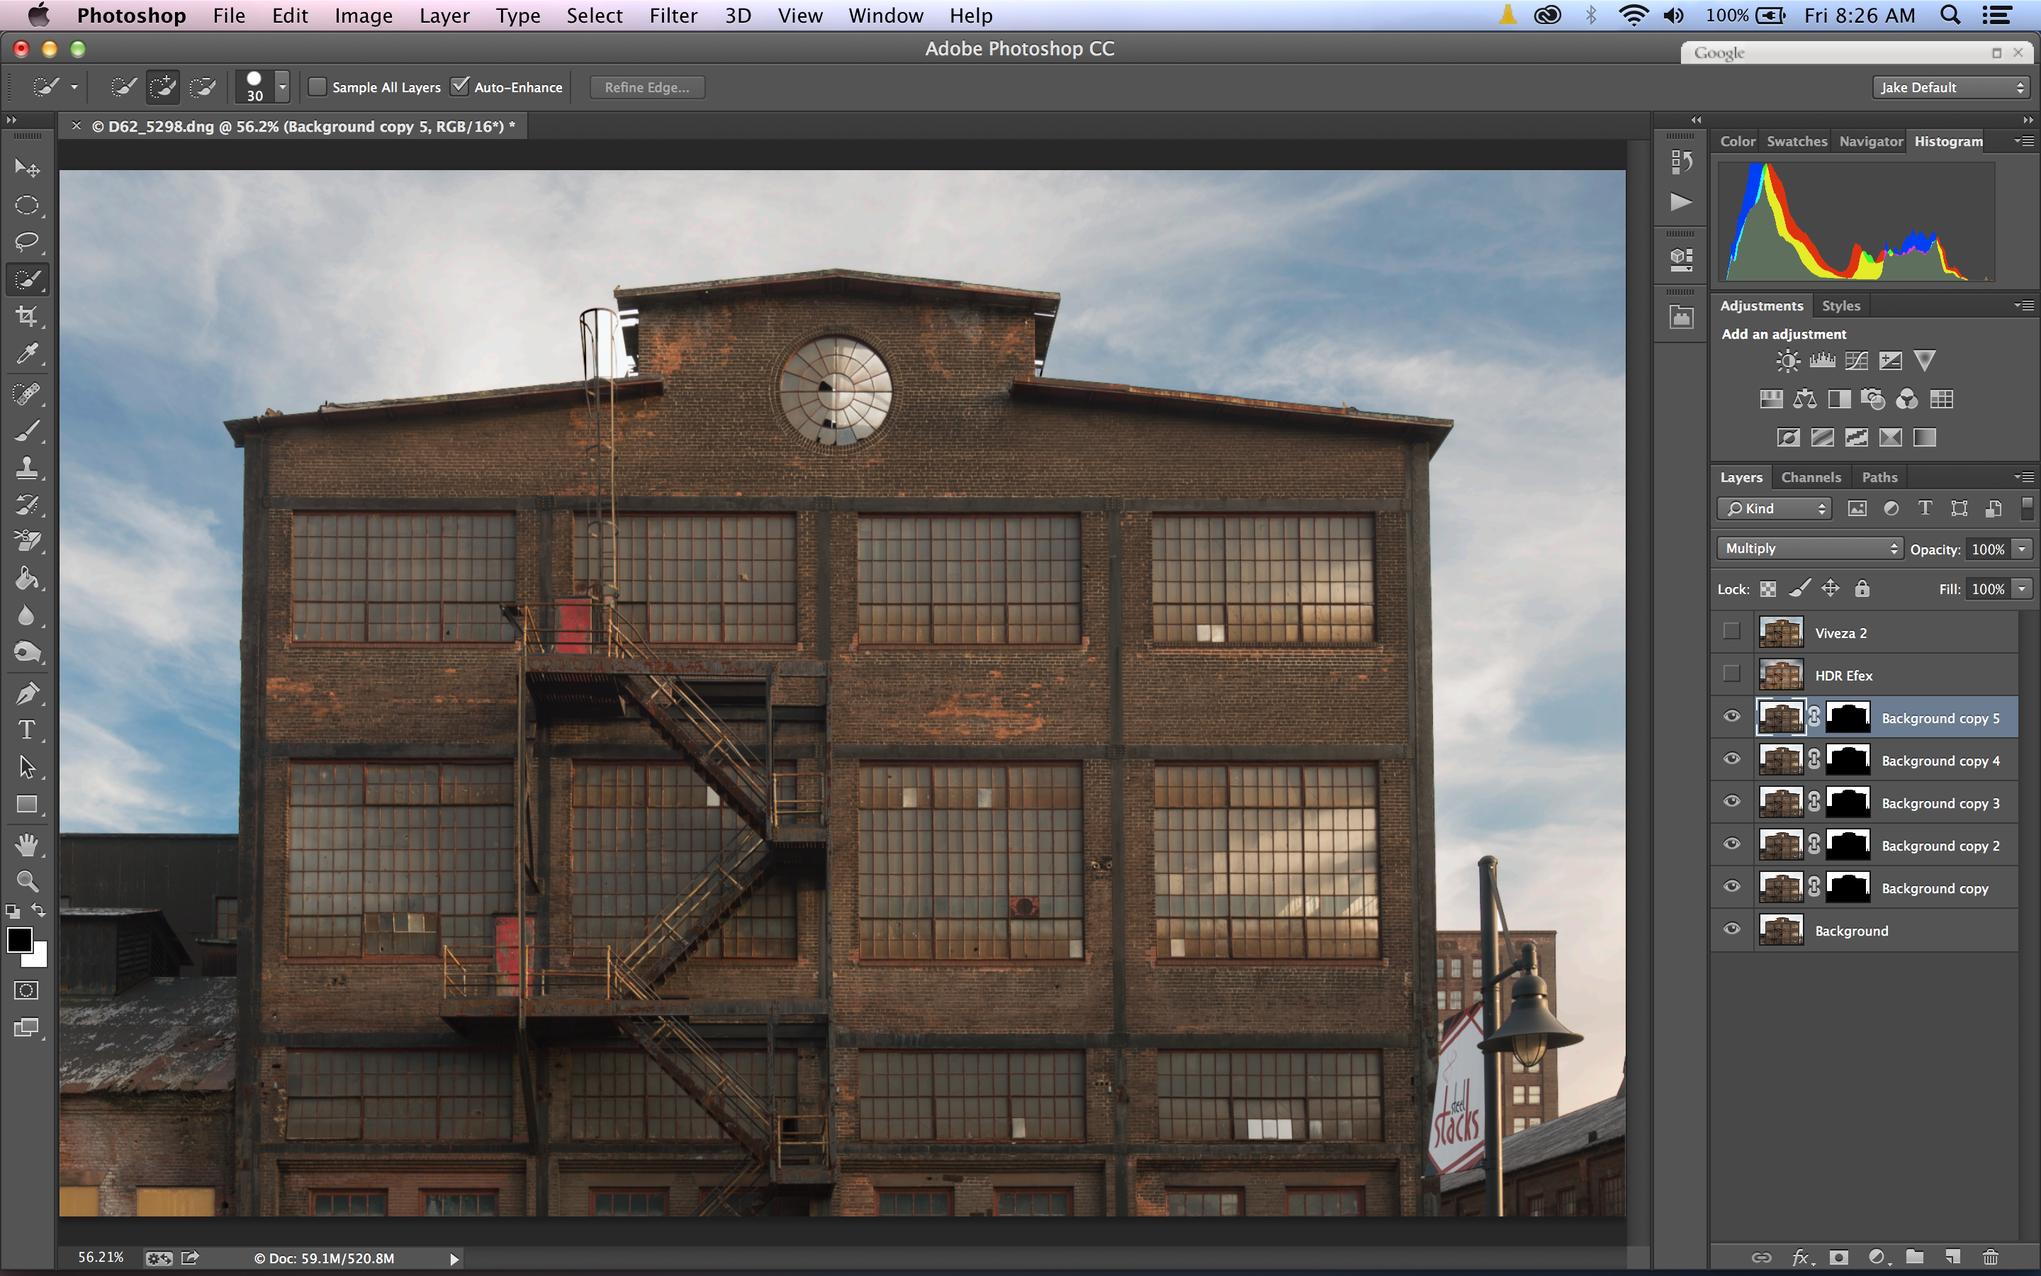2041x1276 pixels.
Task: Click the delete layer trash icon
Action: (x=1990, y=1257)
